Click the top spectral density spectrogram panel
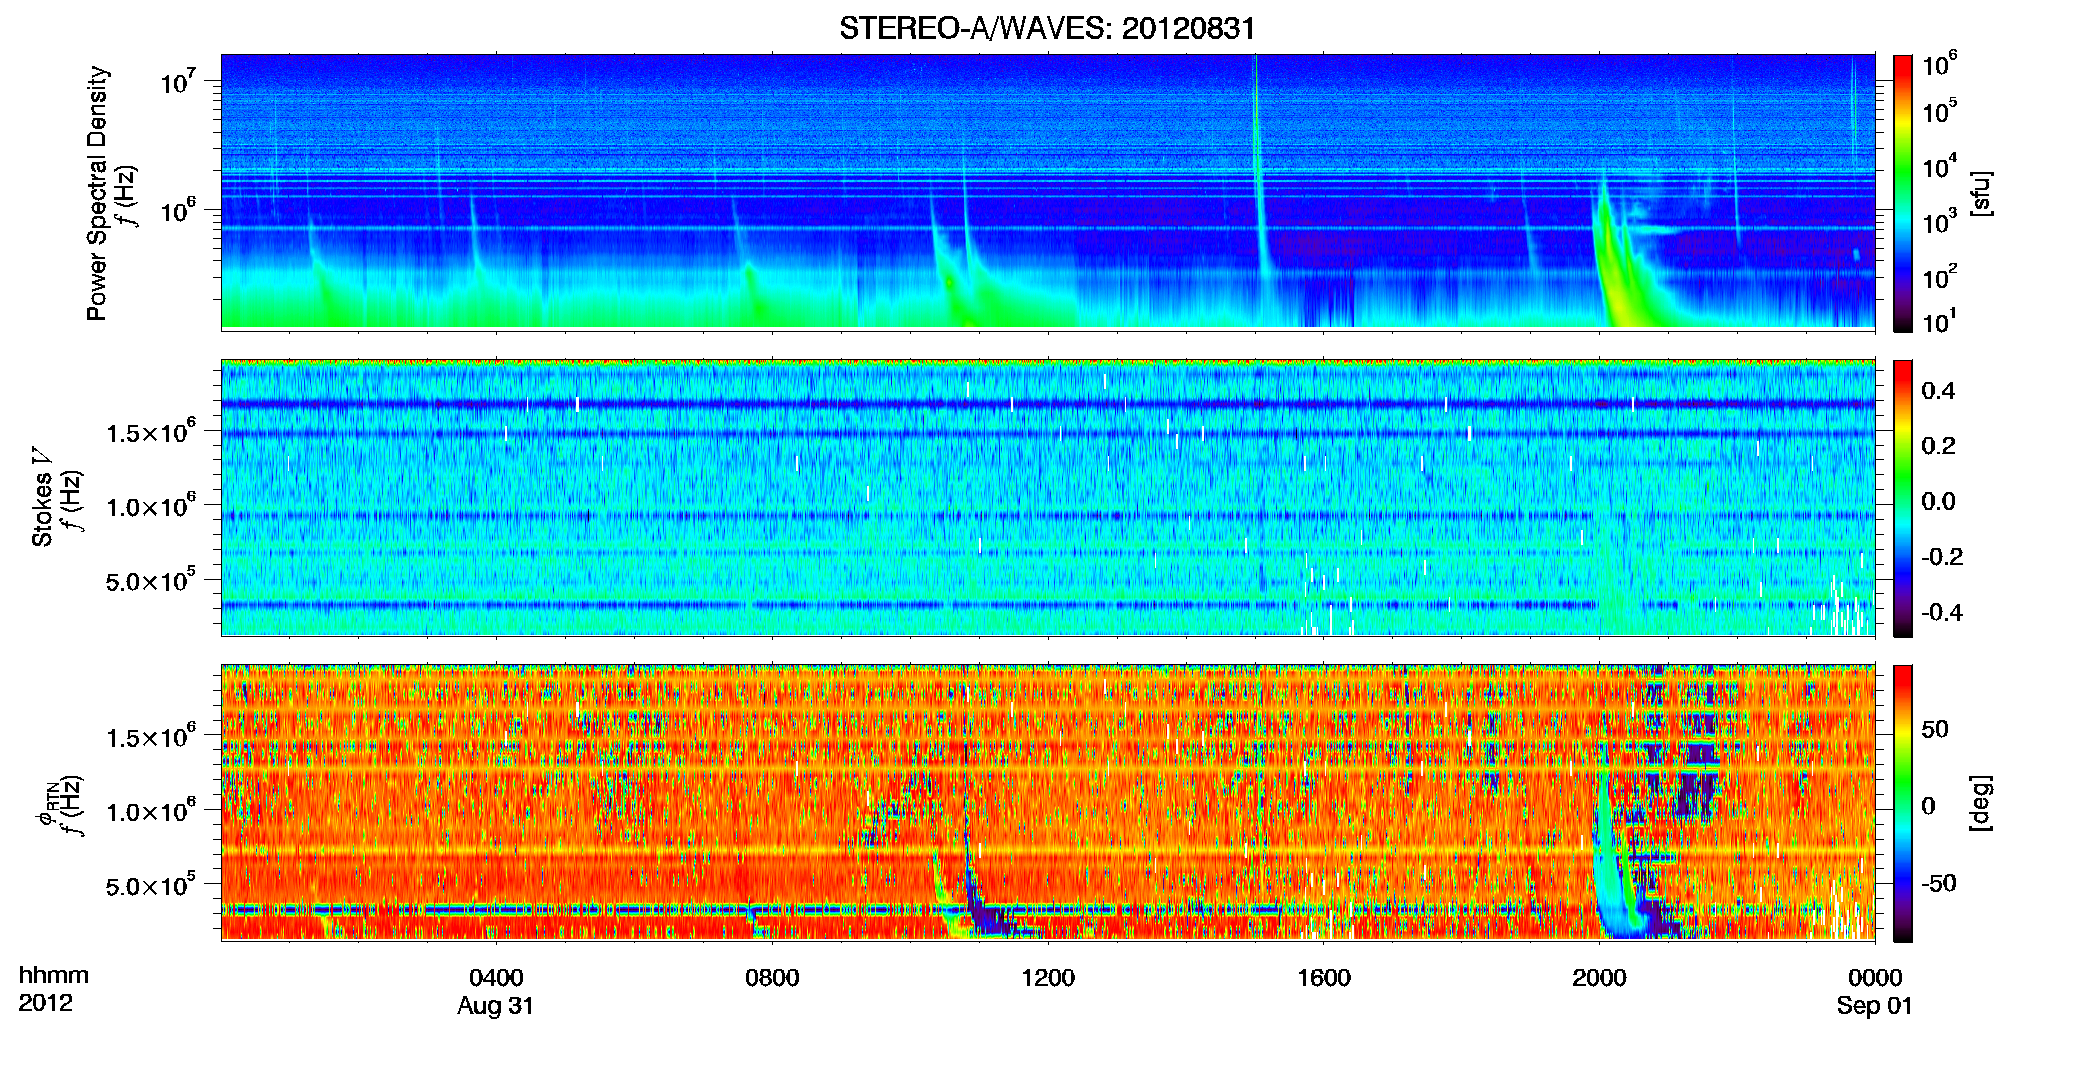This screenshot has height=1080, width=2096. [1048, 191]
